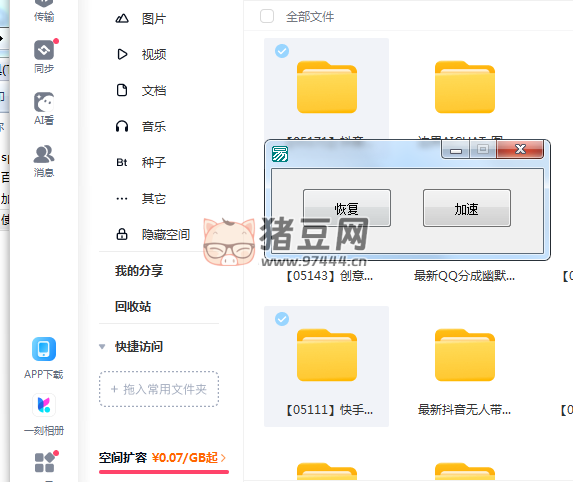
Task: Click the file name 最新QQ分成幽默...
Action: pyautogui.click(x=464, y=276)
